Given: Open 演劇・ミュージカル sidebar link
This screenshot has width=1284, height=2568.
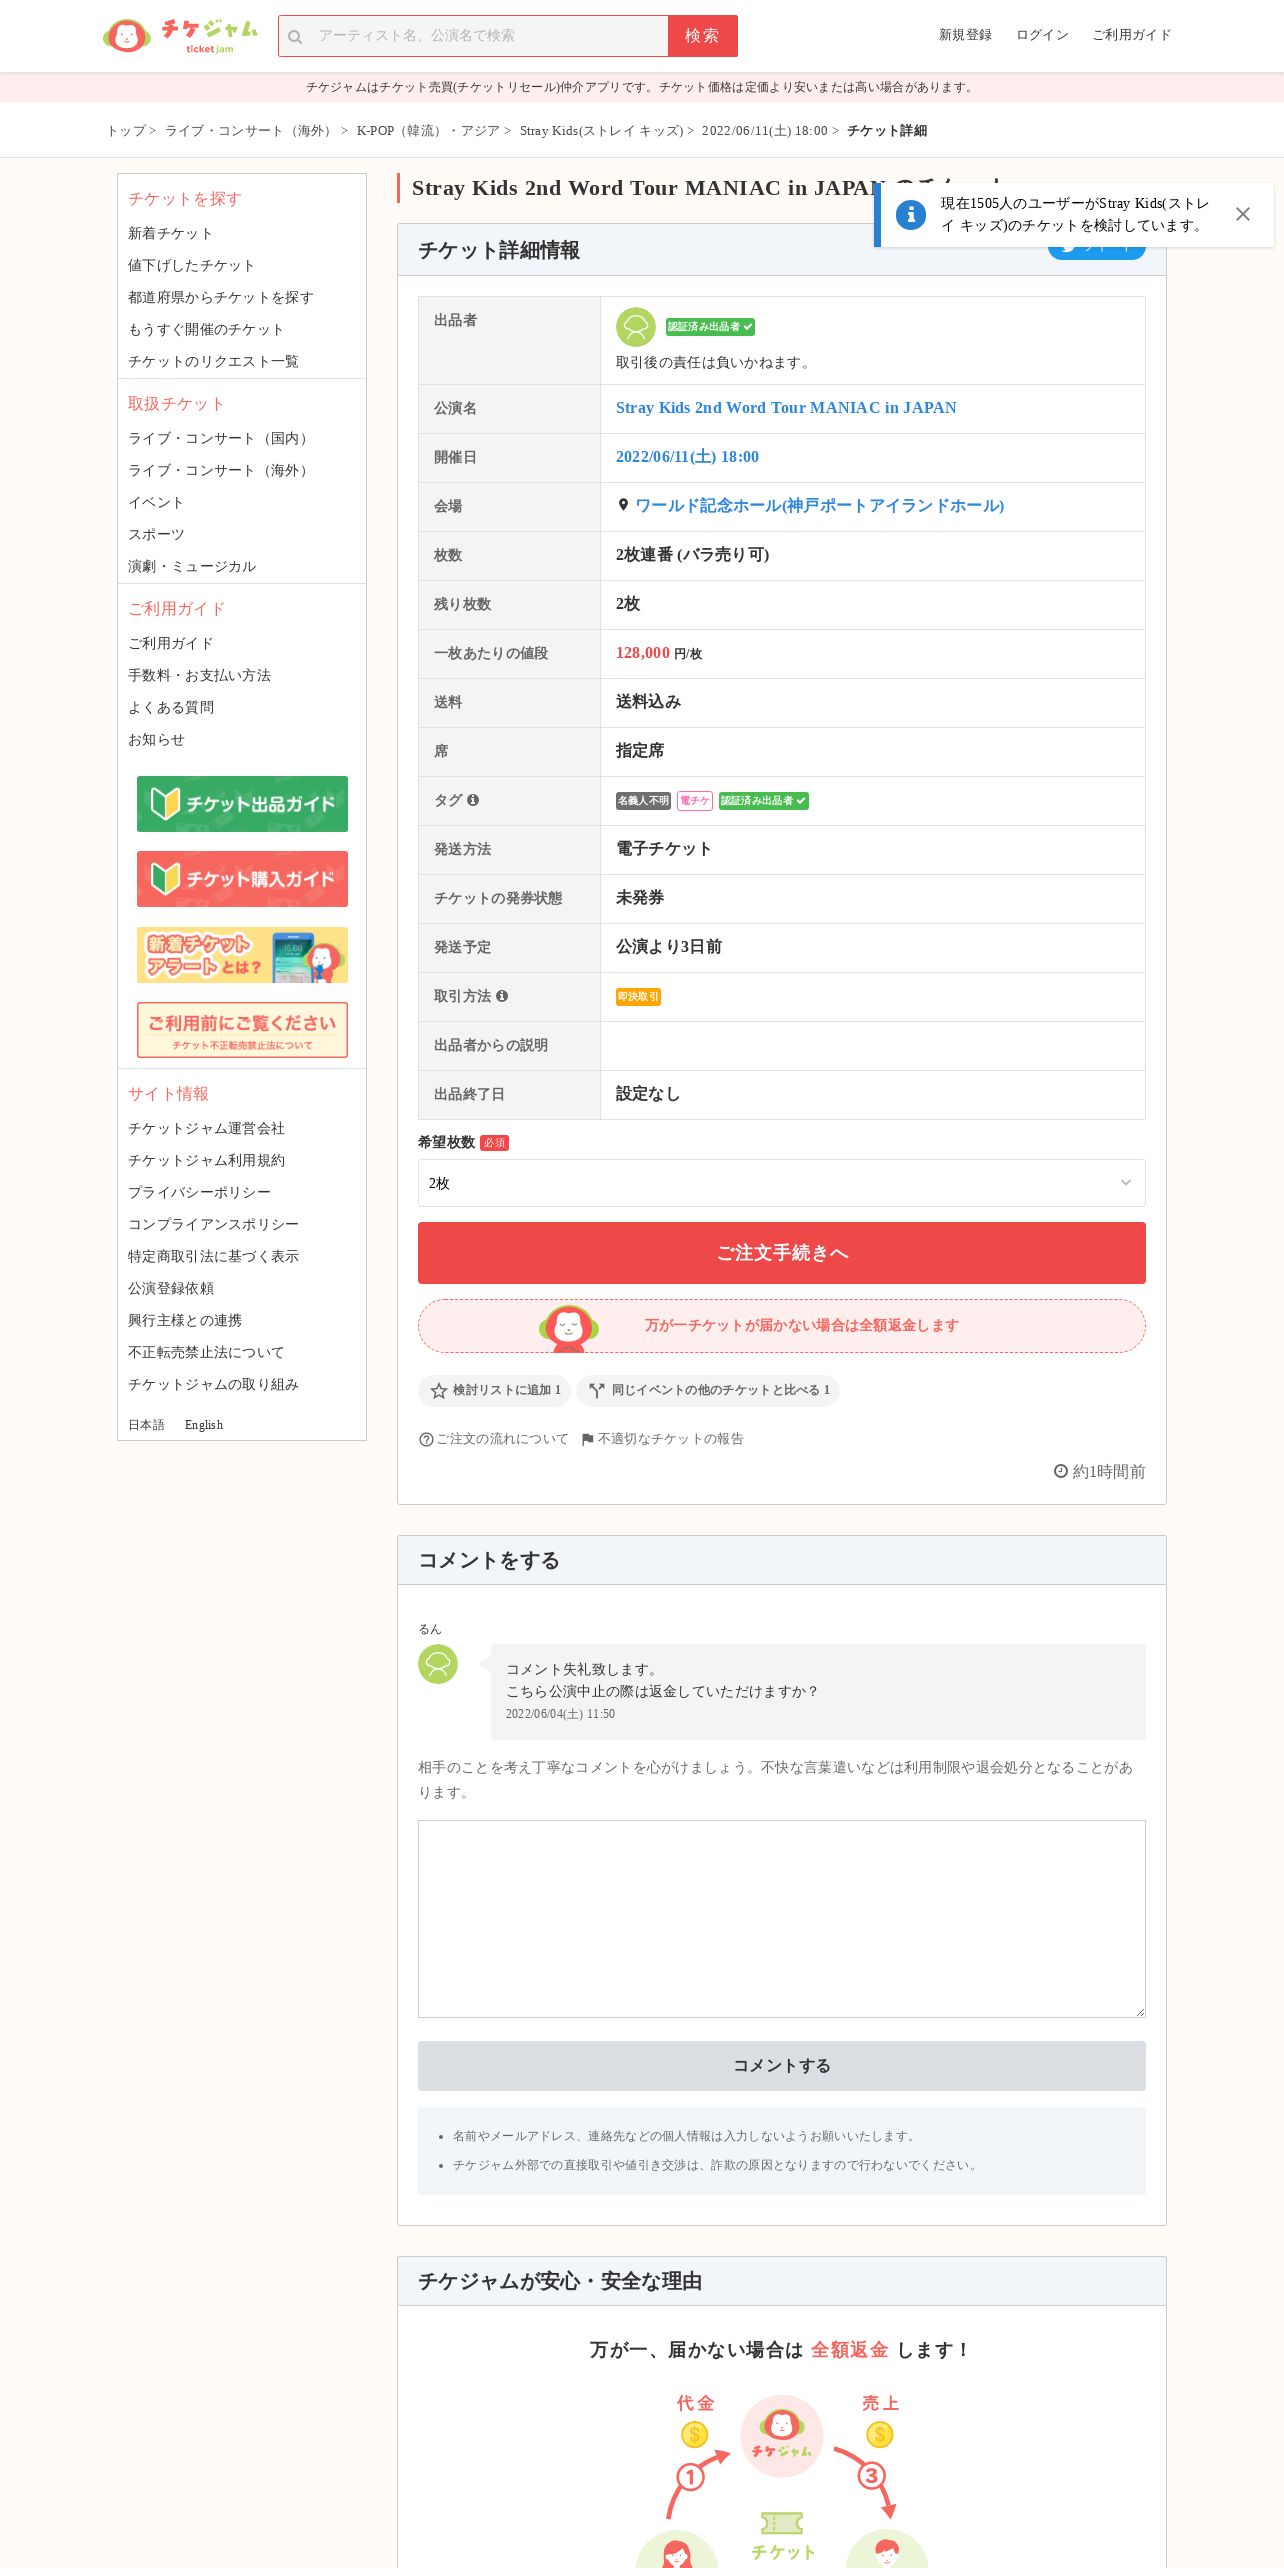Looking at the screenshot, I should (x=191, y=566).
